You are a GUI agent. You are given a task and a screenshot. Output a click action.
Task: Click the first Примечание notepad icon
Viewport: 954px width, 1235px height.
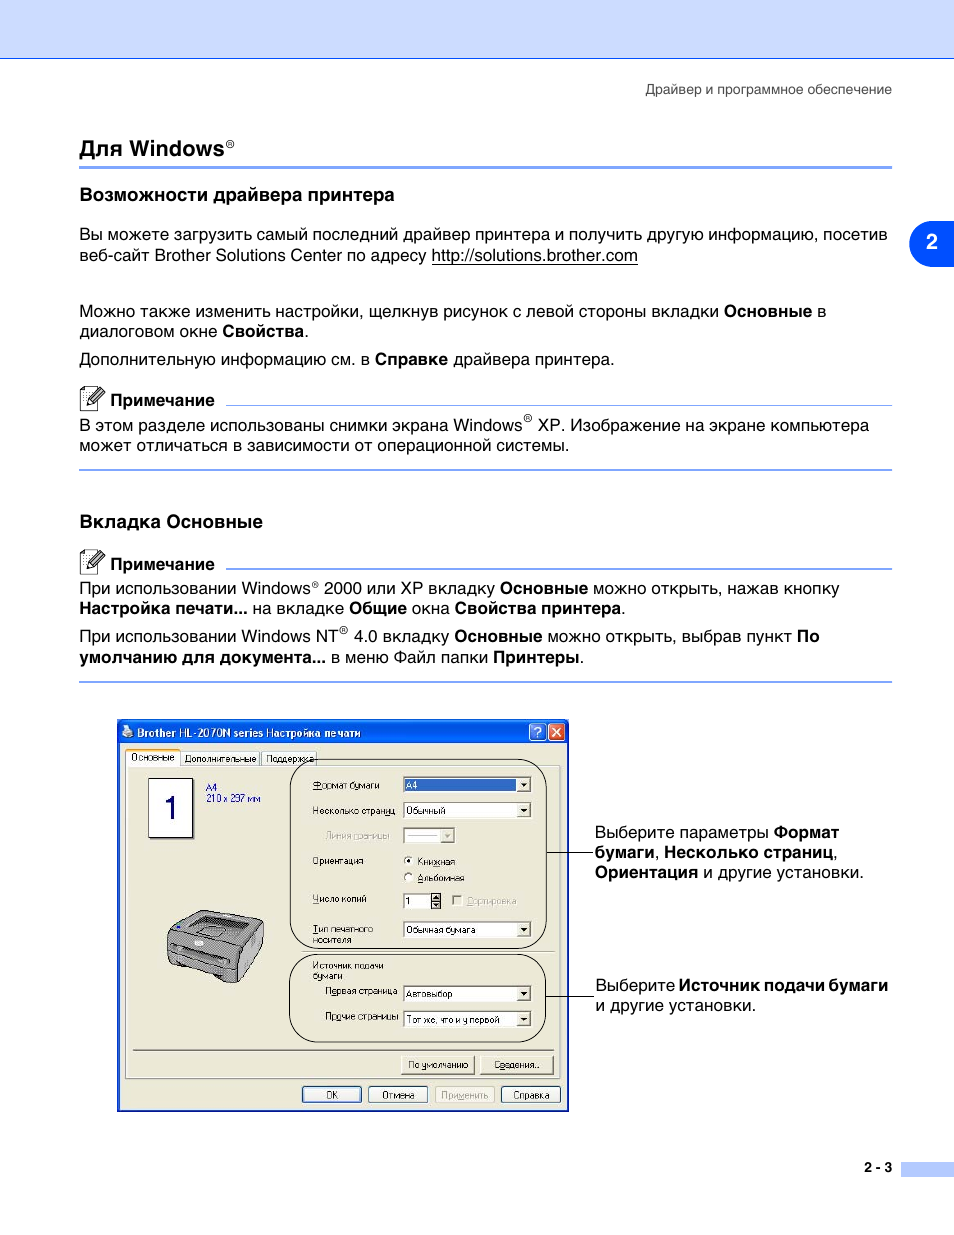92,399
